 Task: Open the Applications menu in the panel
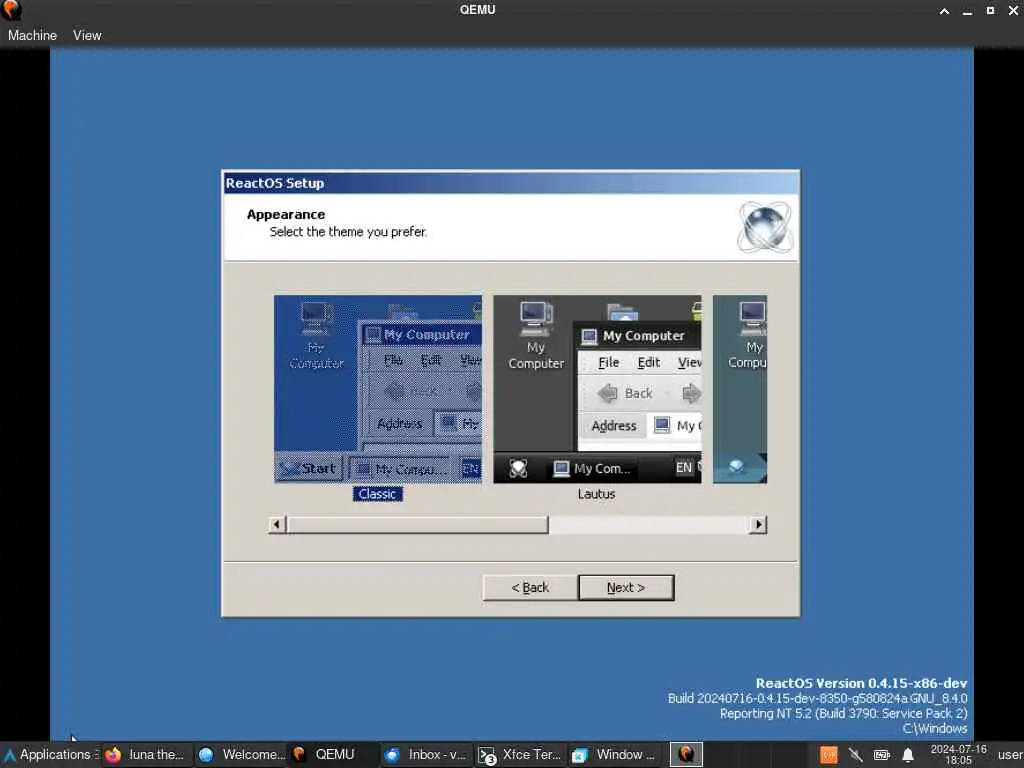49,754
